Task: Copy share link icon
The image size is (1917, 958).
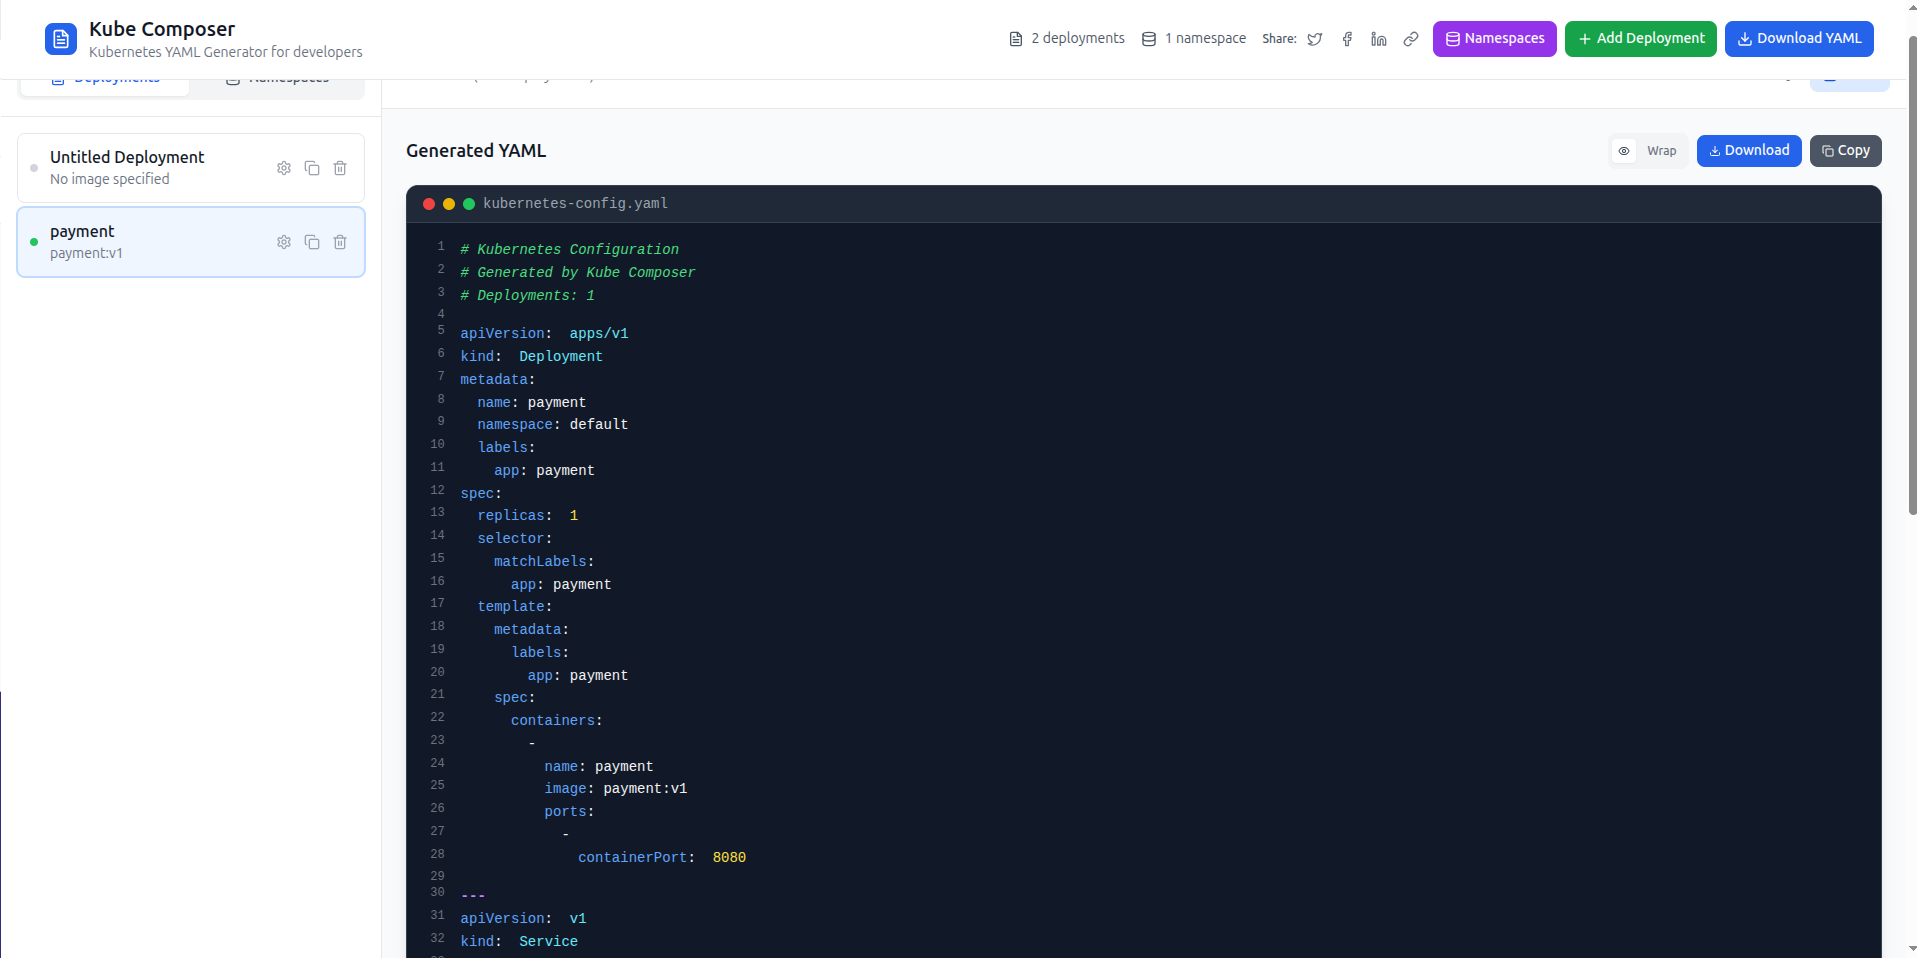Action: tap(1411, 39)
